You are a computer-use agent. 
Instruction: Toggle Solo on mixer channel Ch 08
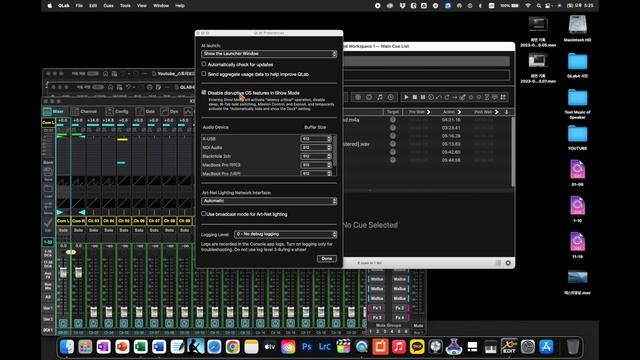tap(169, 230)
